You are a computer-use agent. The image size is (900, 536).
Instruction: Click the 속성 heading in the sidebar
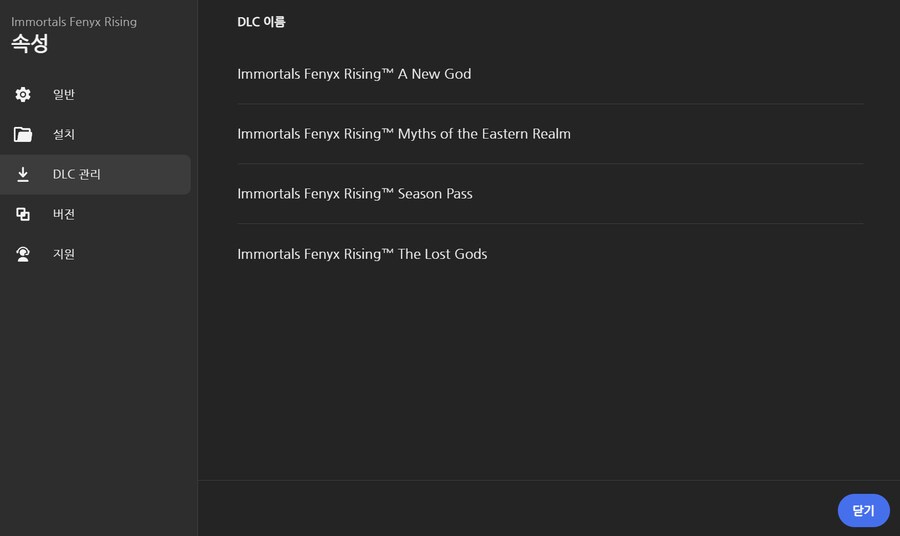coord(30,44)
